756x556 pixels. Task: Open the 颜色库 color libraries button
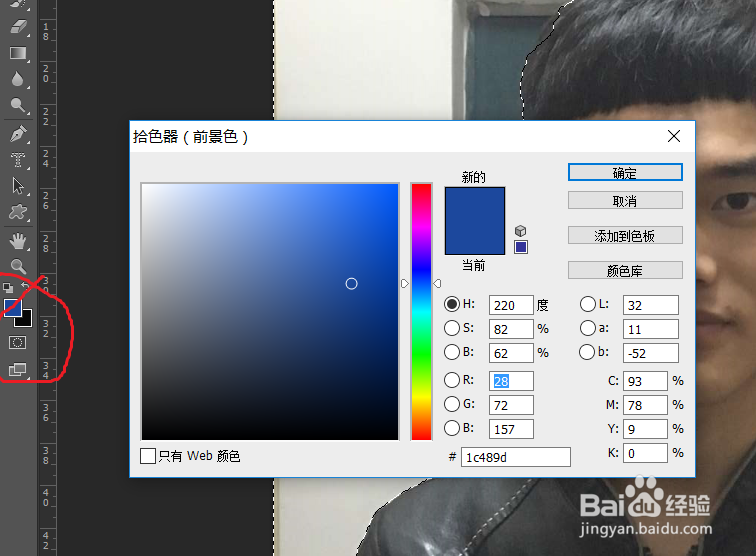tap(625, 270)
